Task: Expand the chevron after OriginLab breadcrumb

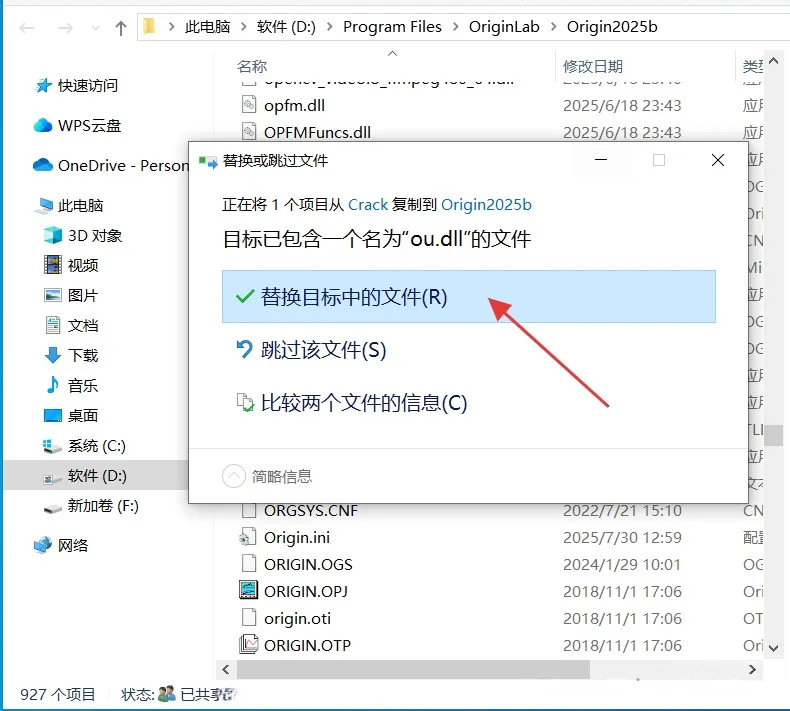Action: [x=553, y=27]
